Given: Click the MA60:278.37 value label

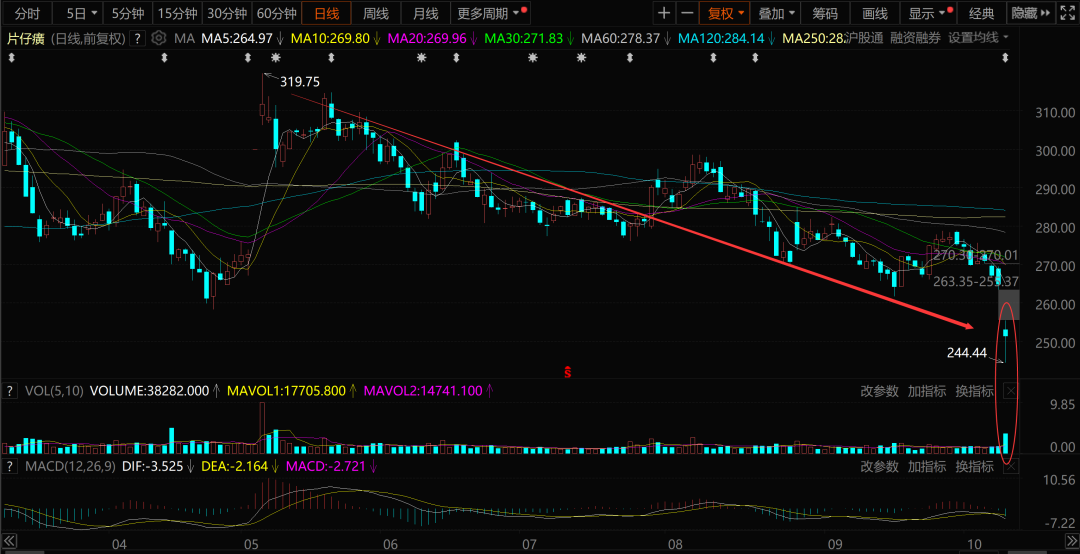Looking at the screenshot, I should (x=621, y=39).
